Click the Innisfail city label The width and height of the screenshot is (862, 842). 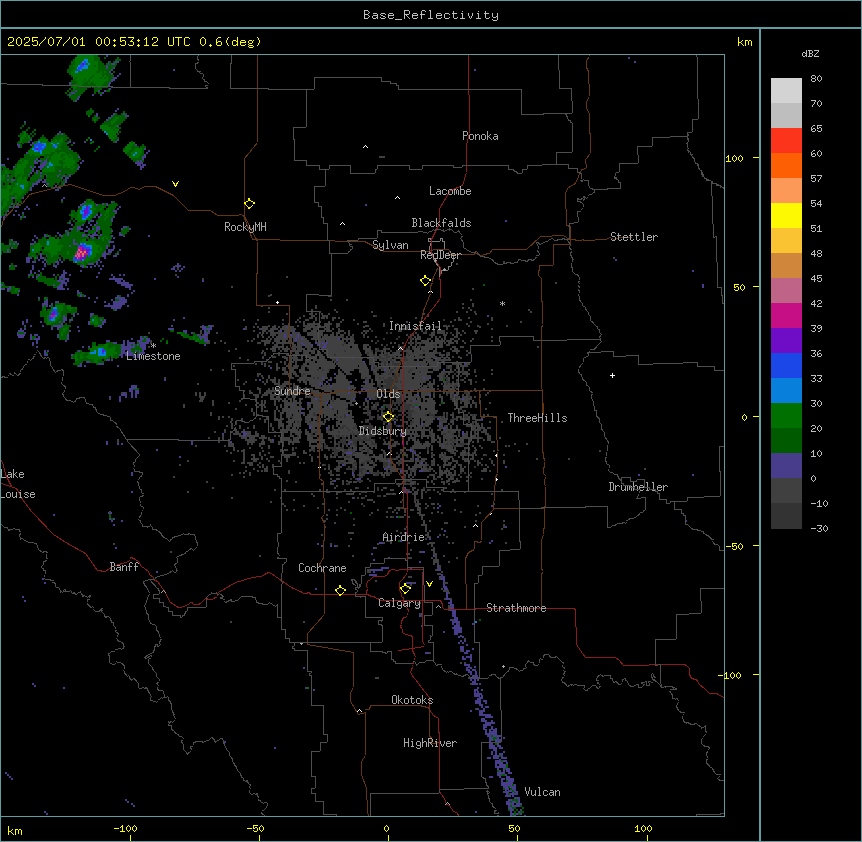click(x=415, y=326)
